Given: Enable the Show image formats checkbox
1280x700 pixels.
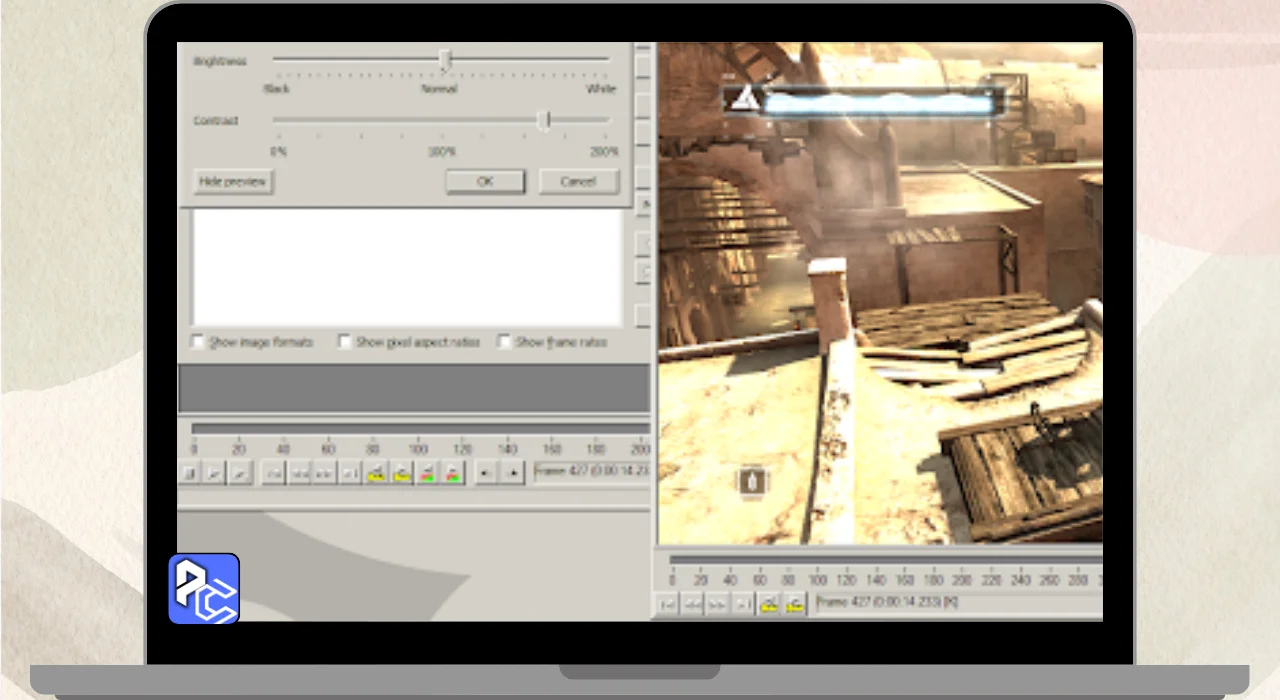Looking at the screenshot, I should pos(198,342).
